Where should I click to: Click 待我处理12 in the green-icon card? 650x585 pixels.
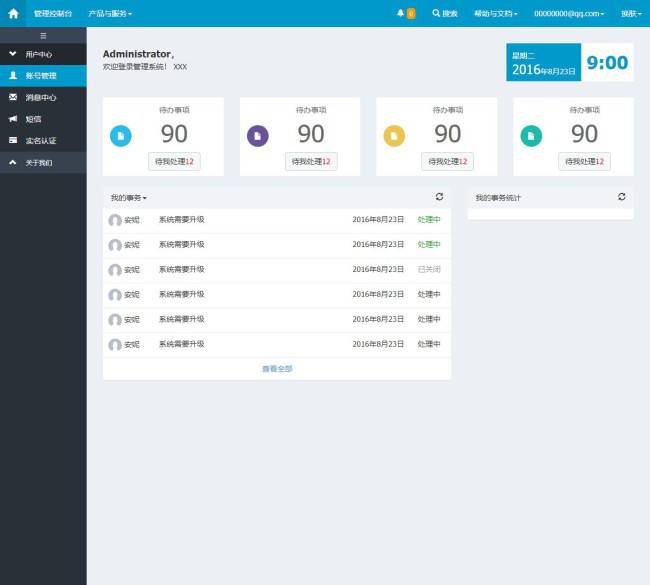585,161
